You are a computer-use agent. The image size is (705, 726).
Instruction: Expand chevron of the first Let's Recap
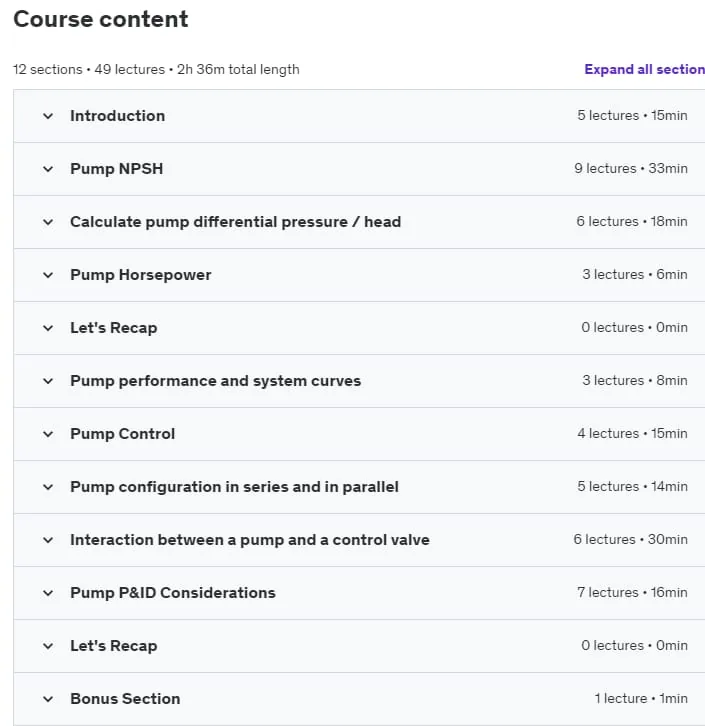click(48, 328)
